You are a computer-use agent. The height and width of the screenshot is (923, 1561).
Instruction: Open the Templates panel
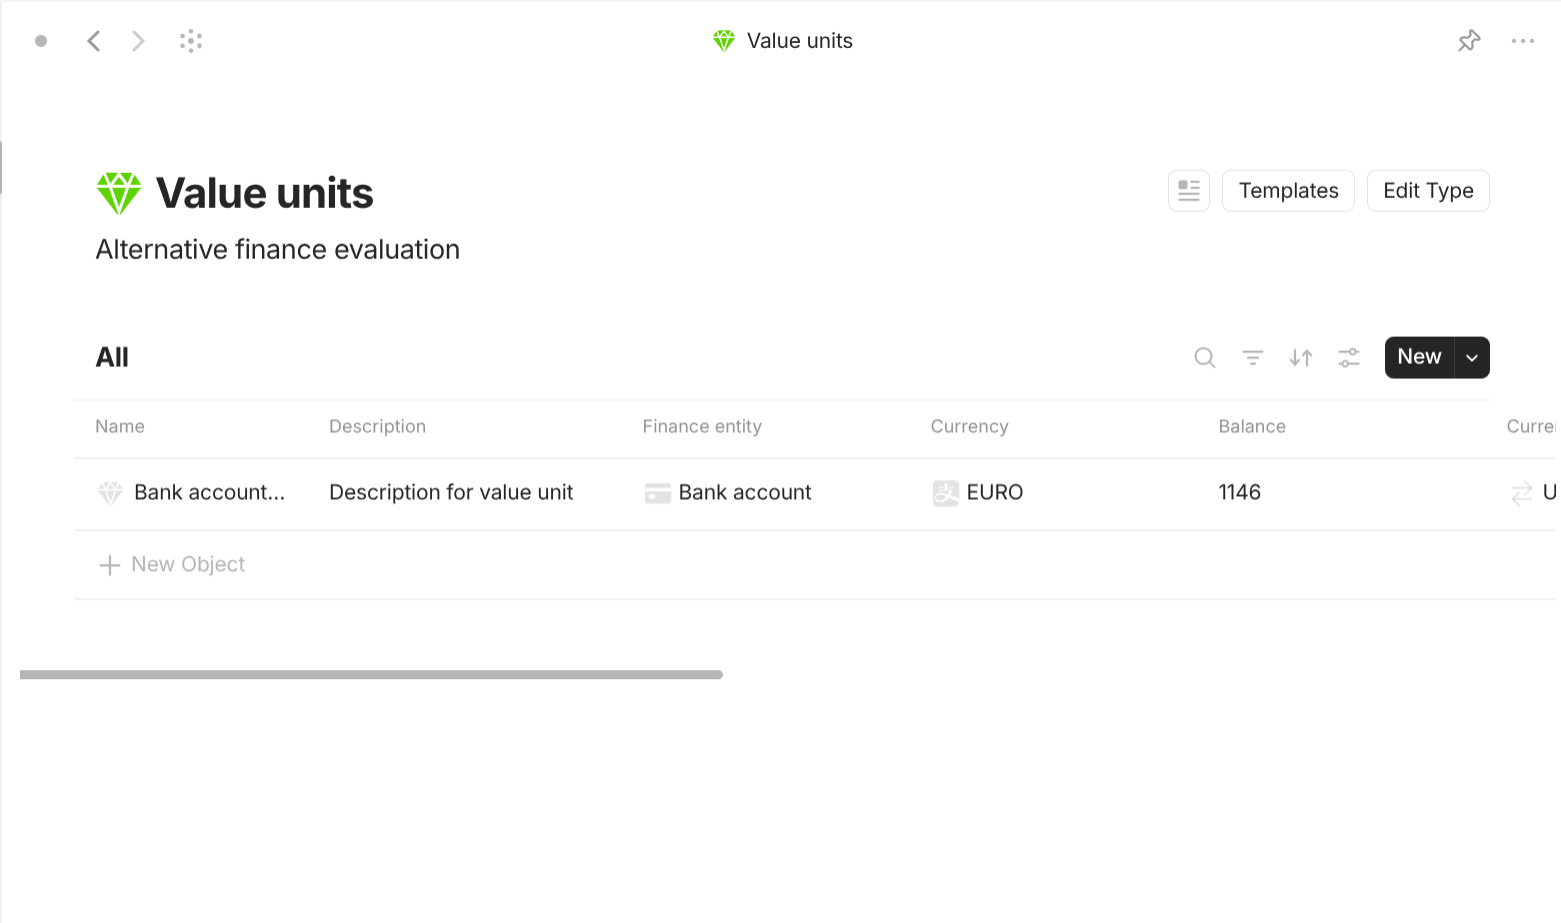point(1288,190)
